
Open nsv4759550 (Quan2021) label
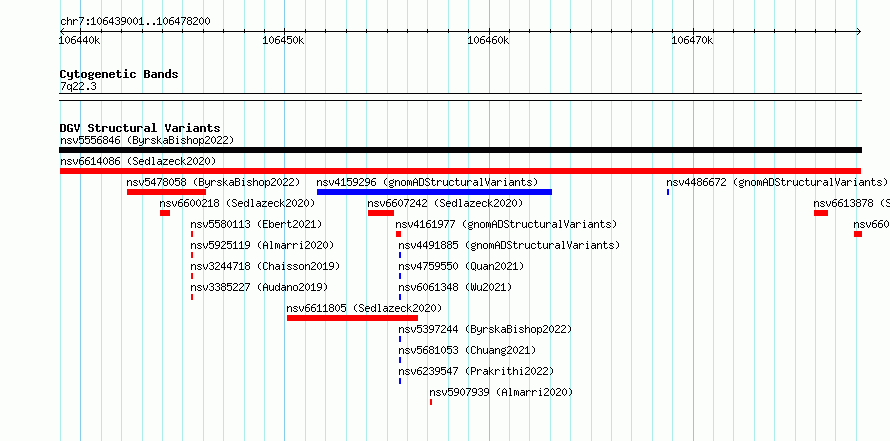[x=461, y=266]
